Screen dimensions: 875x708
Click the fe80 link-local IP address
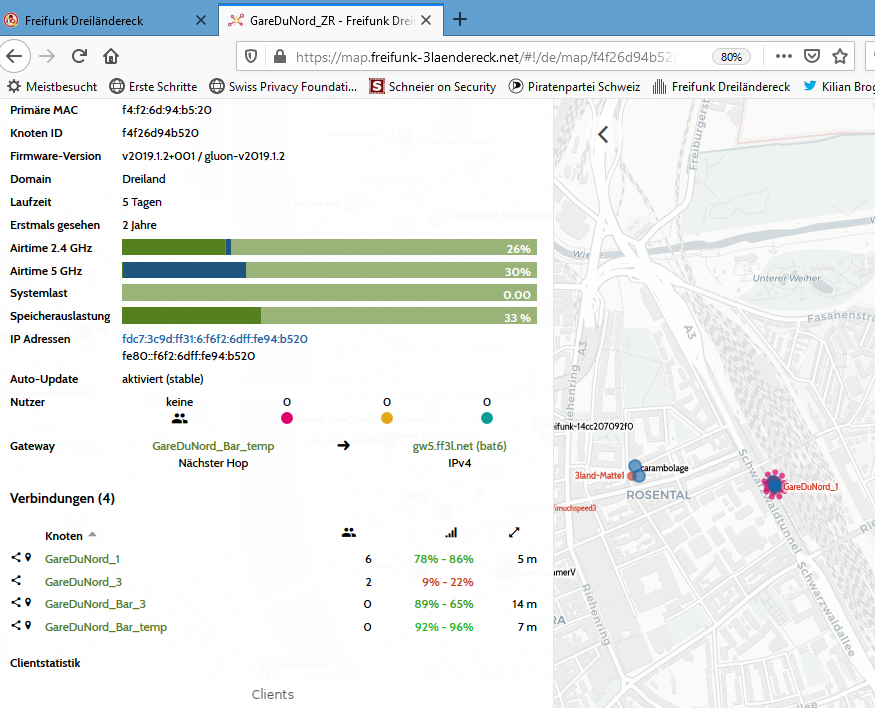189,356
